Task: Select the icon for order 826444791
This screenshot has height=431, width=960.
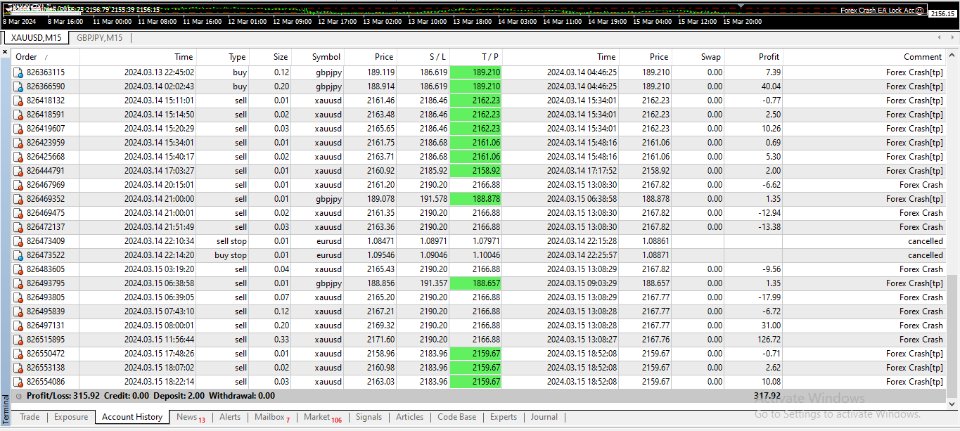Action: click(18, 171)
